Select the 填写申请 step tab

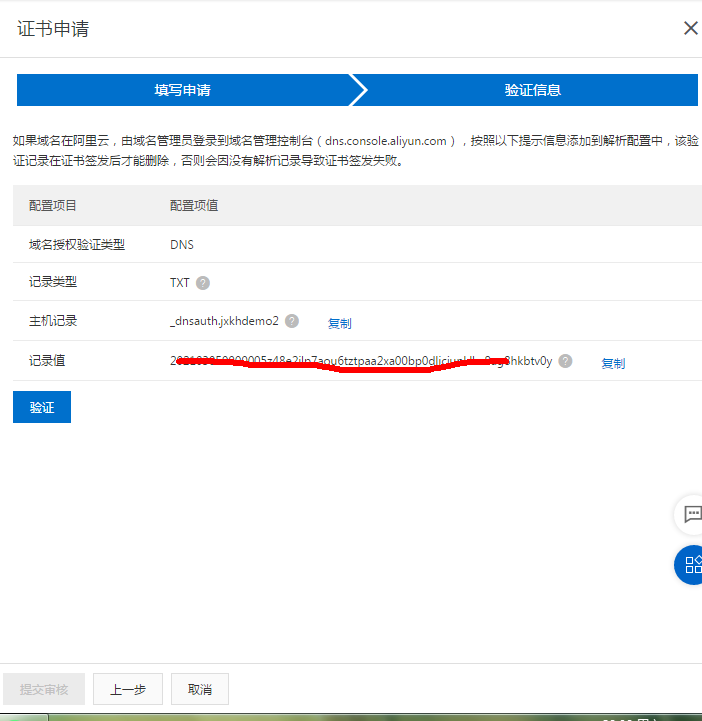tap(182, 90)
